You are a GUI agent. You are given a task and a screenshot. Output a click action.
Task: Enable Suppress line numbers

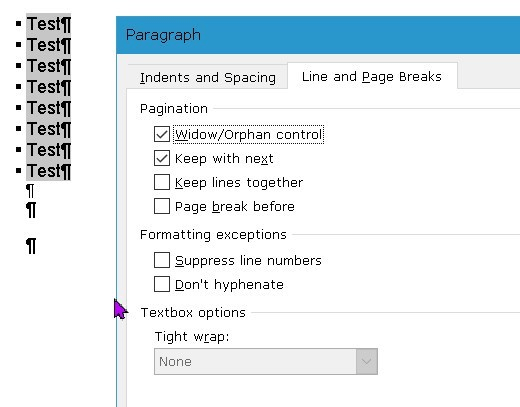[162, 260]
